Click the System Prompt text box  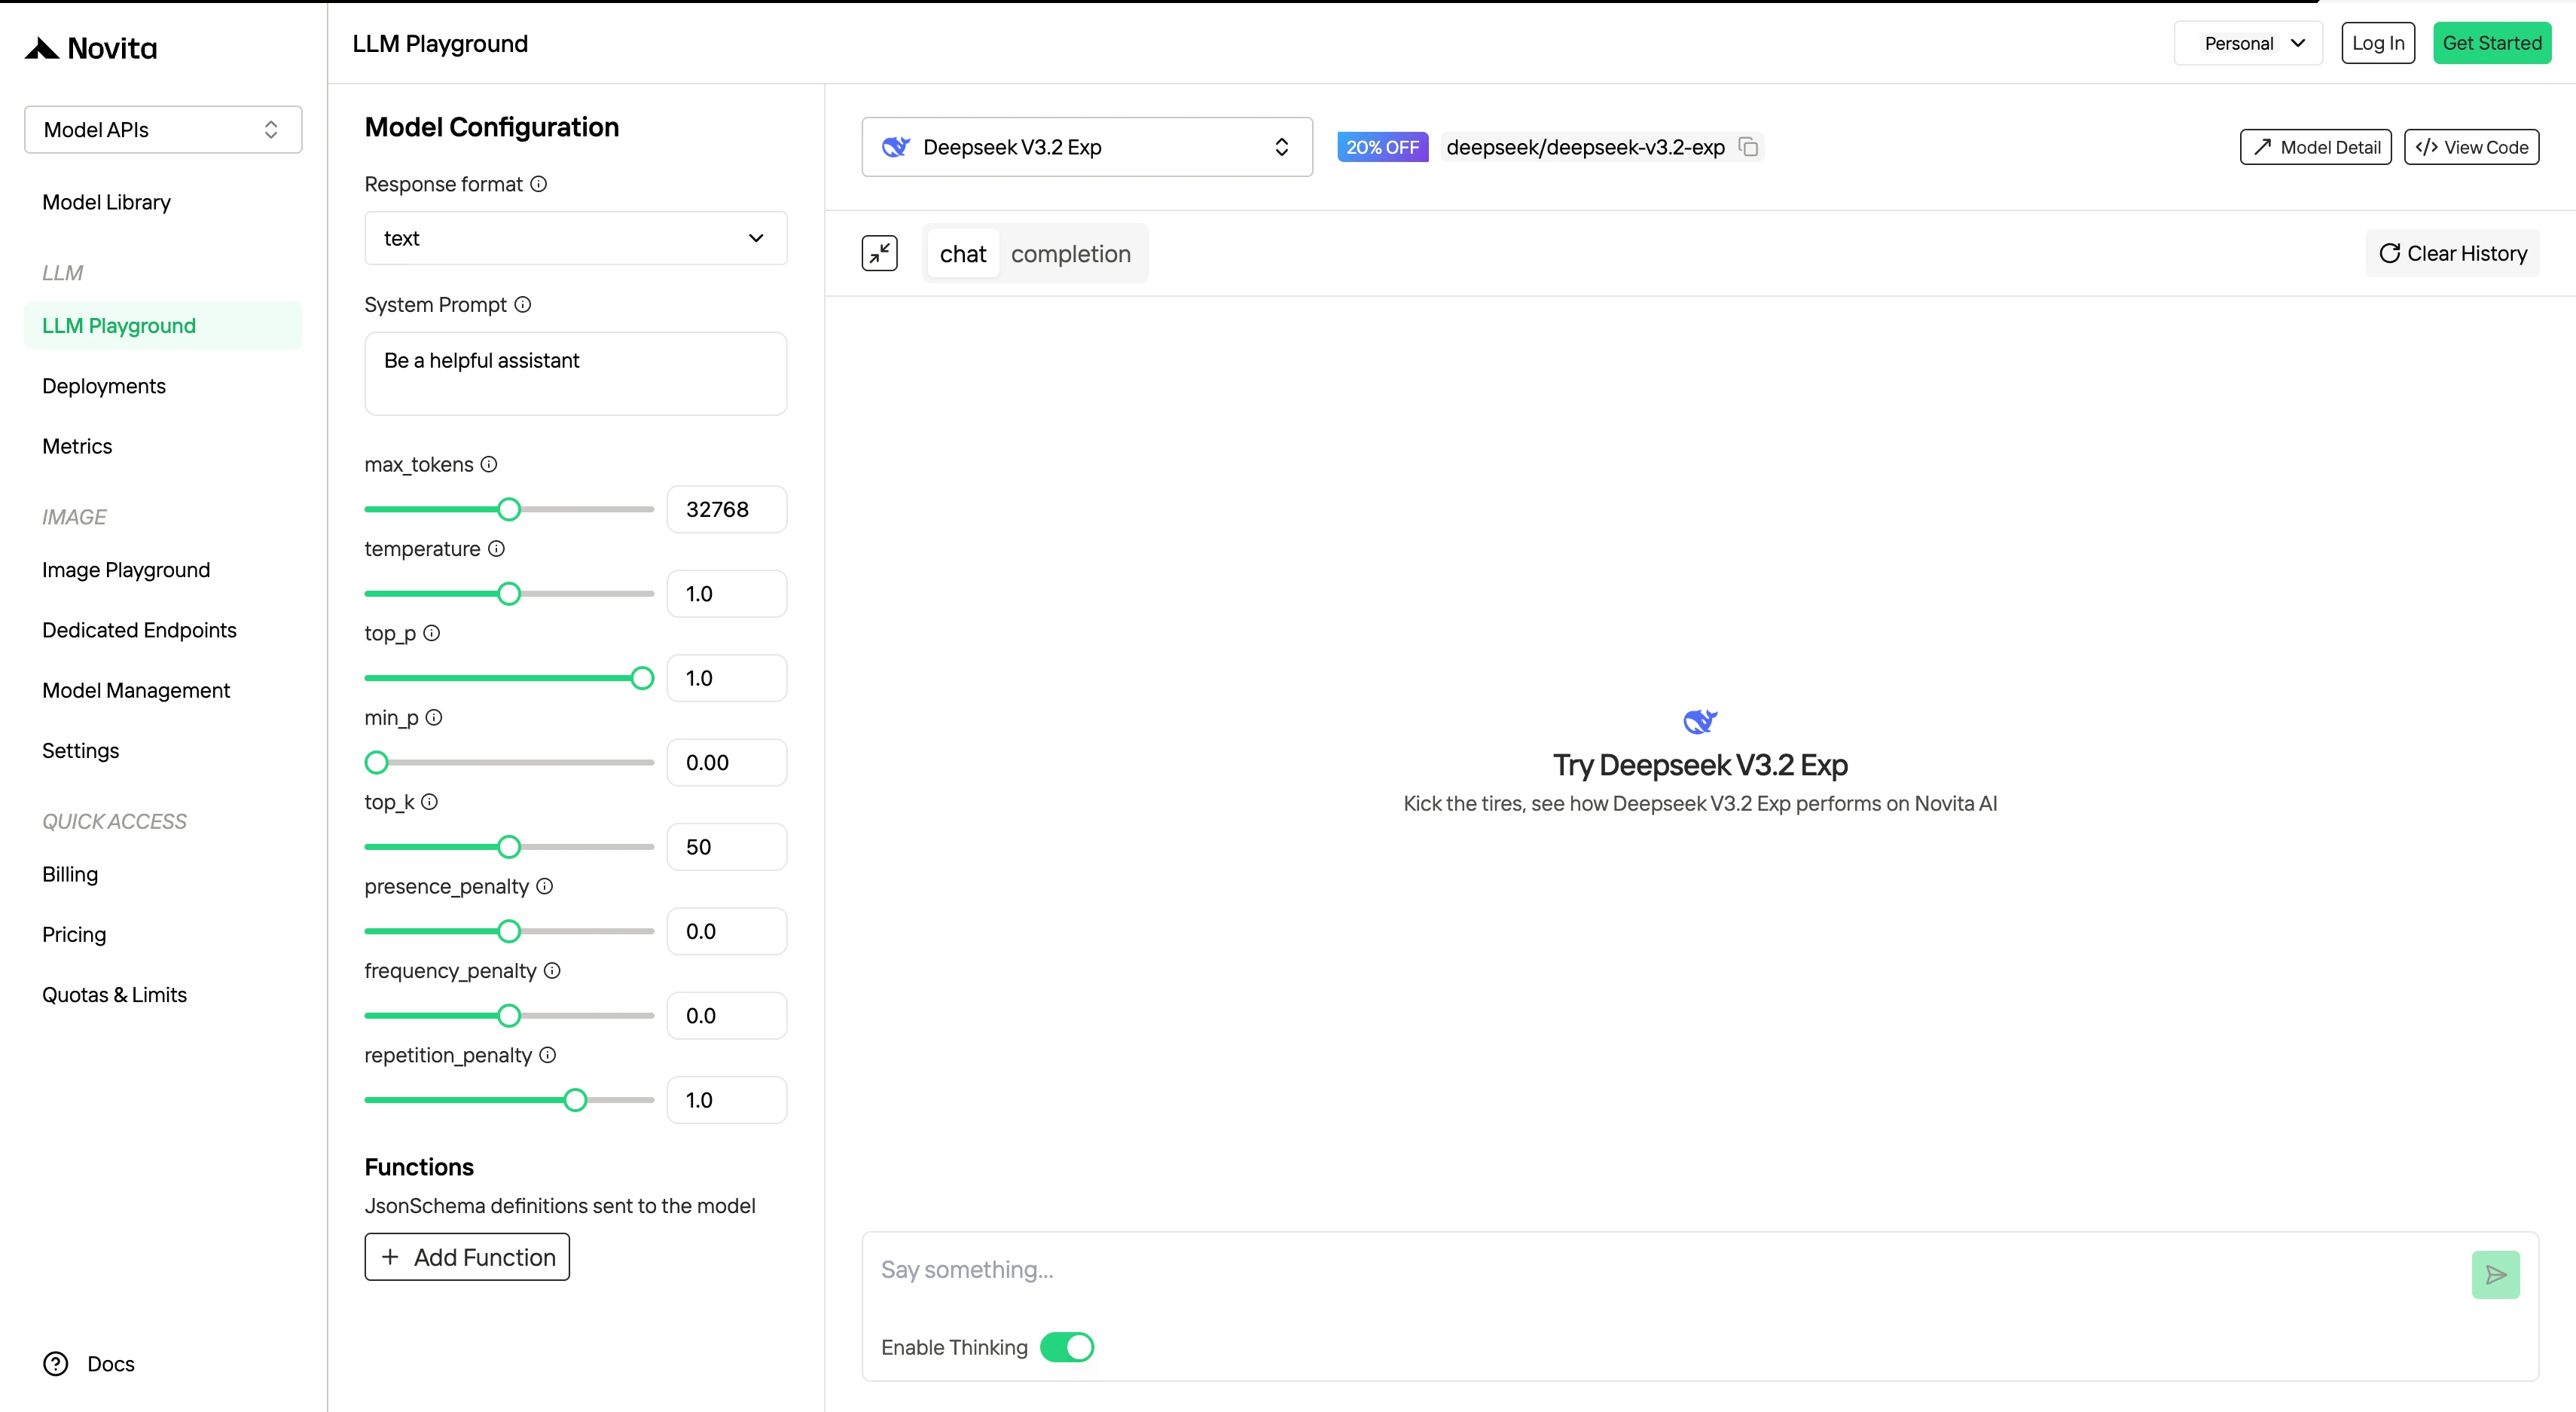coord(576,373)
